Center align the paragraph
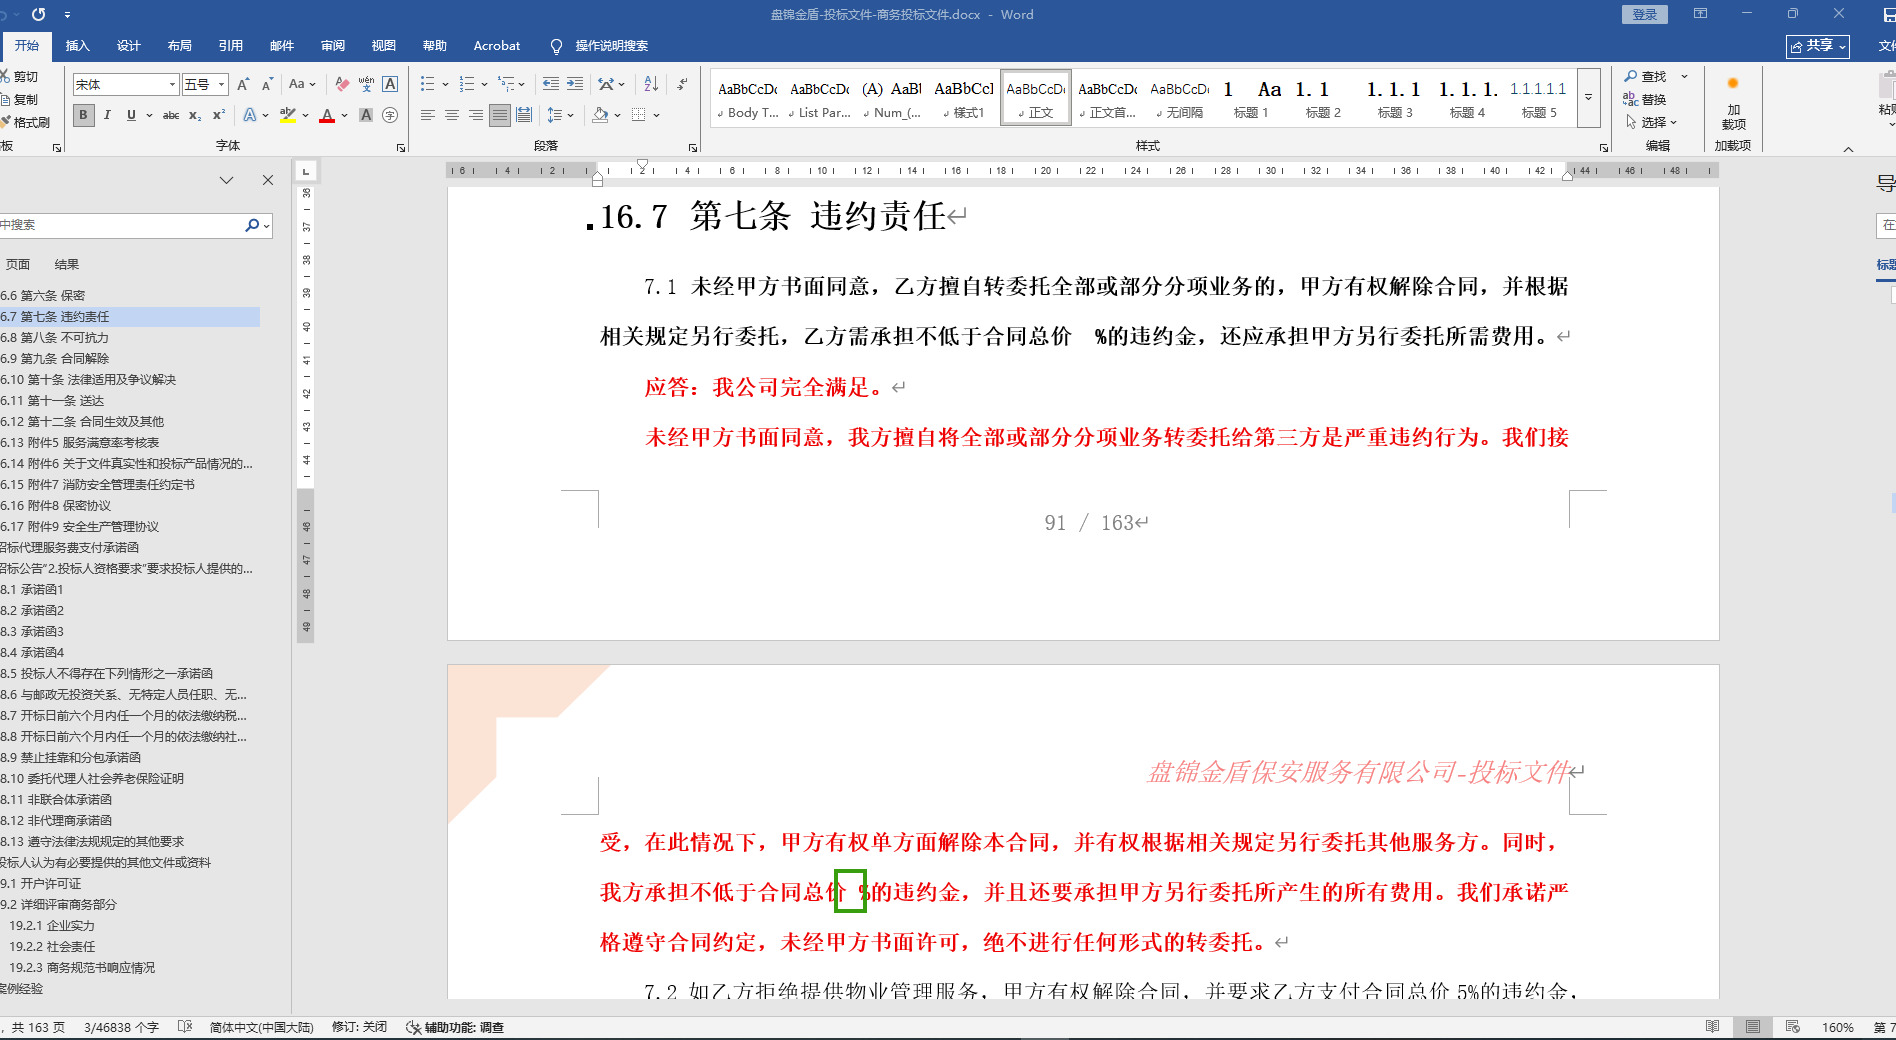The width and height of the screenshot is (1896, 1040). (452, 116)
